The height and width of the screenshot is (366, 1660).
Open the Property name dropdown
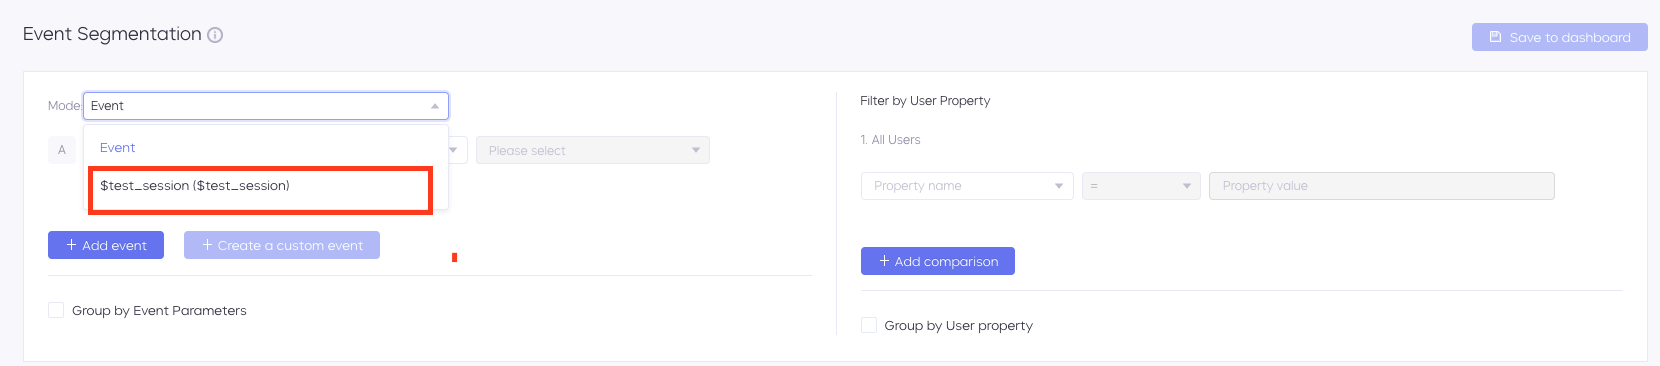[967, 186]
